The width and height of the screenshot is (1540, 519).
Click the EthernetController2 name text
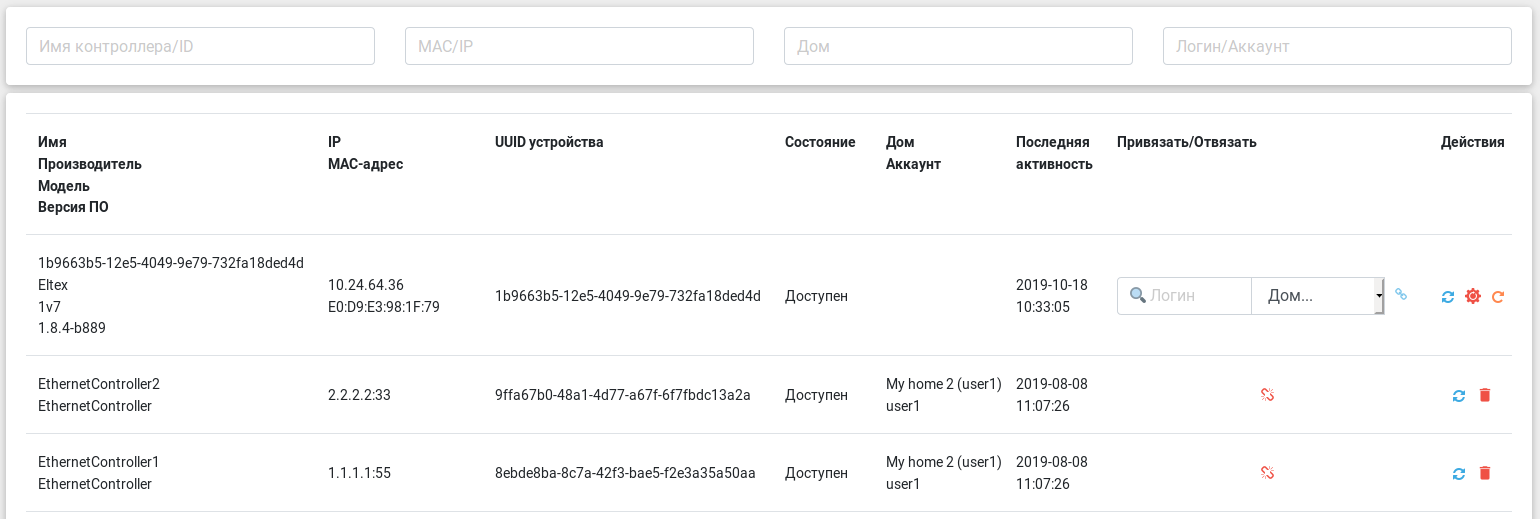(x=99, y=384)
